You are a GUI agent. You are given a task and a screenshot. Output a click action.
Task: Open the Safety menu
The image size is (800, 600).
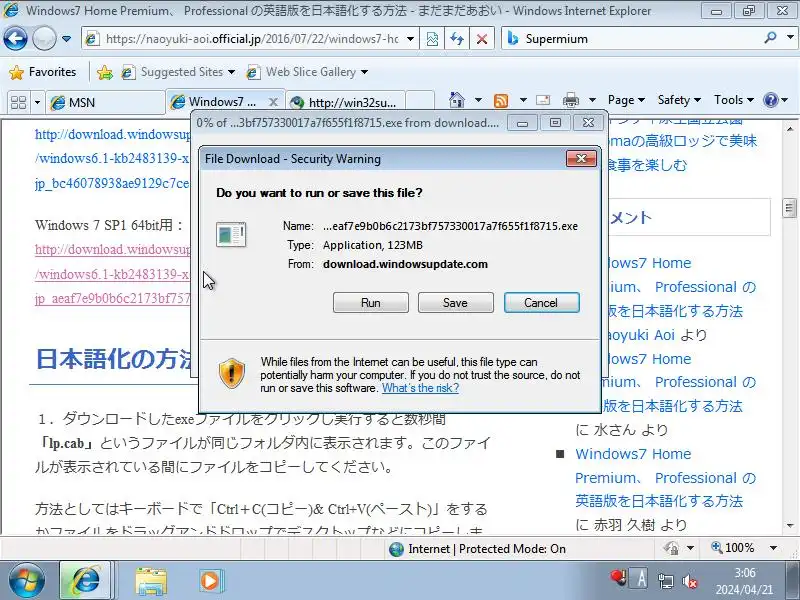(x=679, y=100)
